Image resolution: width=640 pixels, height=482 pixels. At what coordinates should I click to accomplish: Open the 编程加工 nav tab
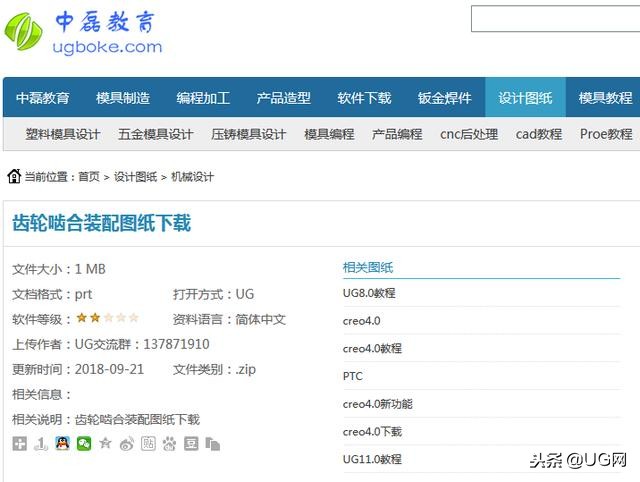tap(203, 98)
